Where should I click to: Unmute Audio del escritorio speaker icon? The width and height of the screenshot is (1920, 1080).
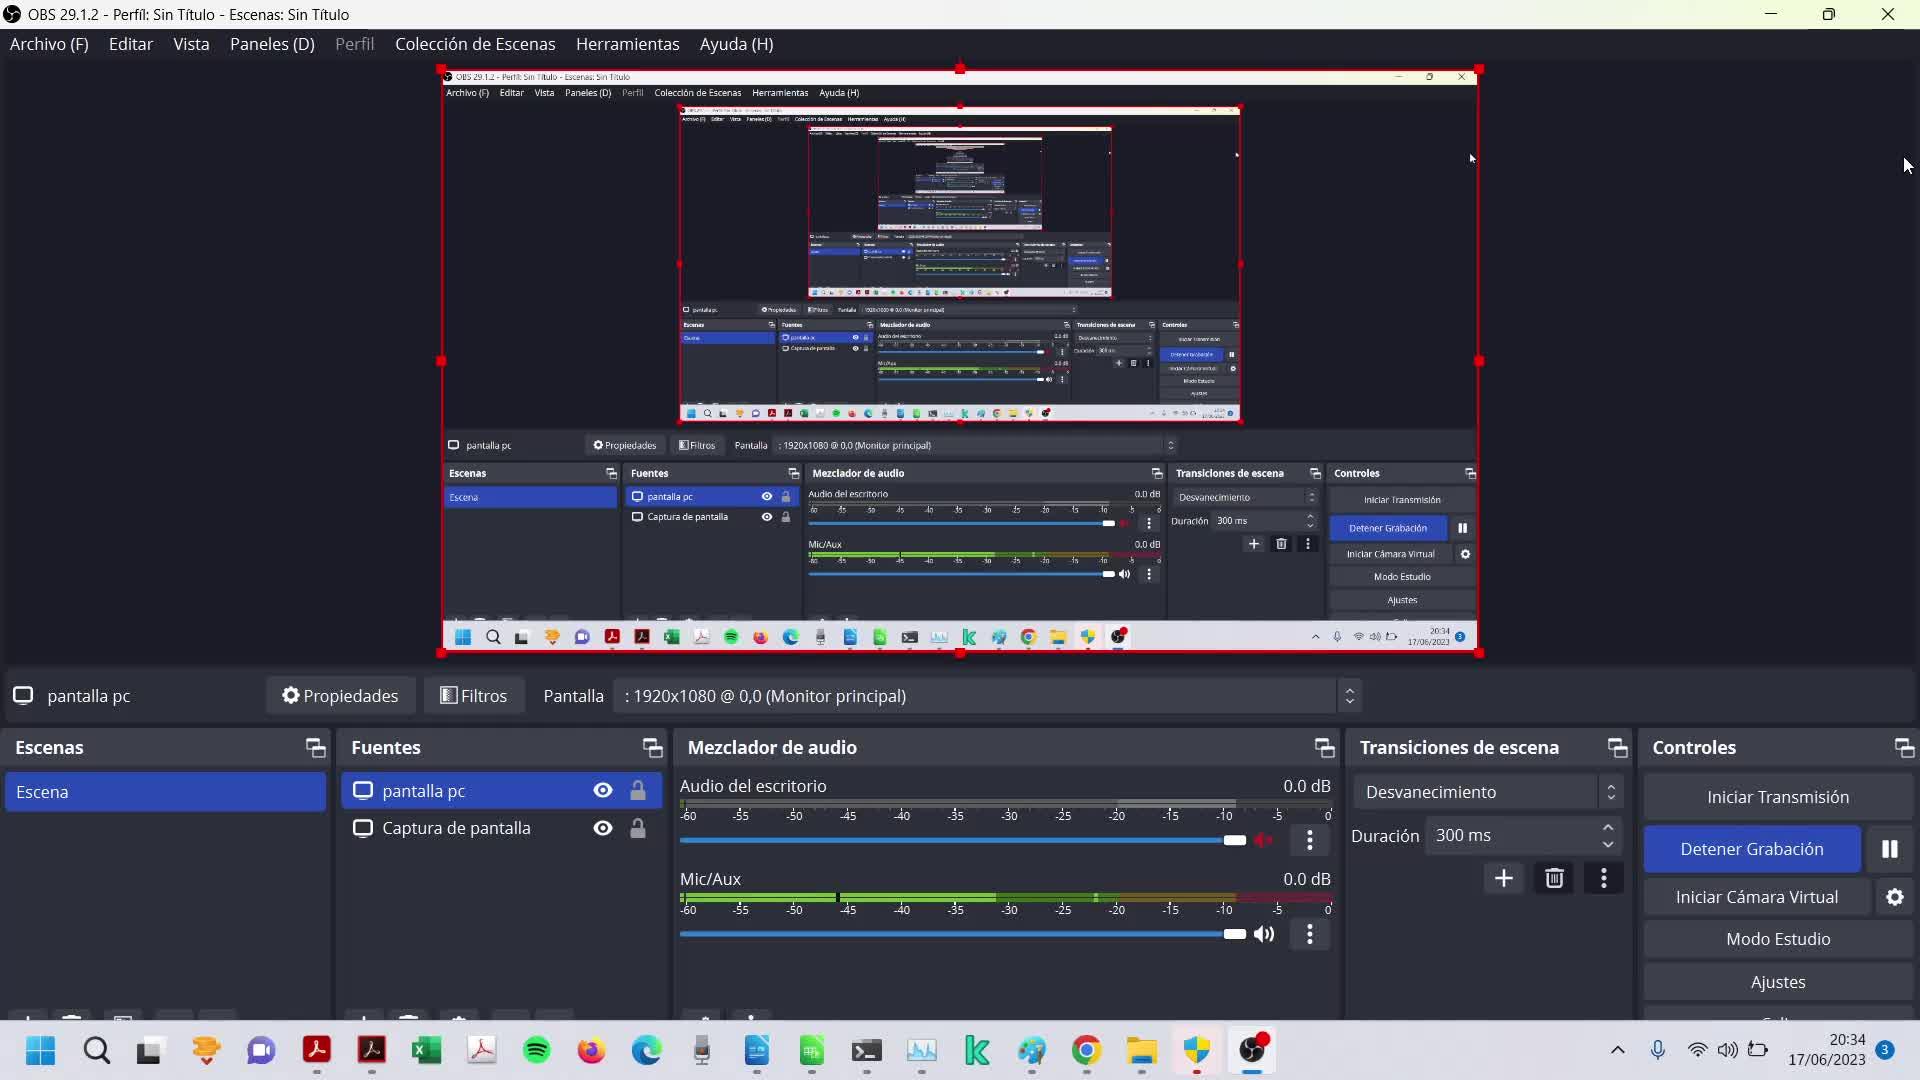click(x=1264, y=840)
